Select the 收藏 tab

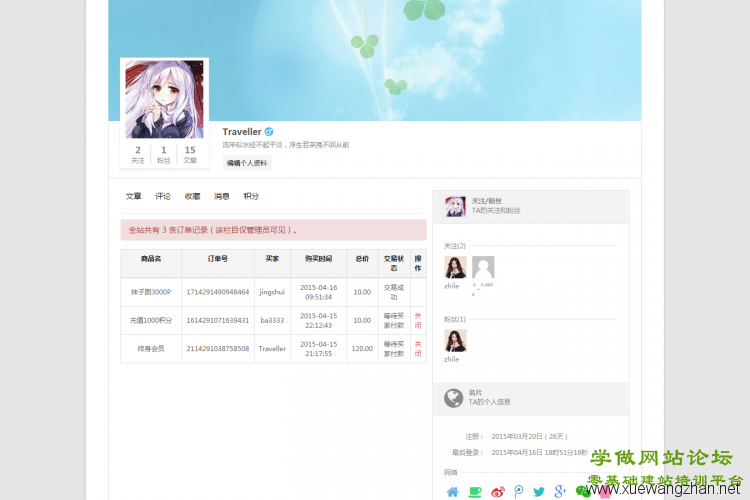192,197
